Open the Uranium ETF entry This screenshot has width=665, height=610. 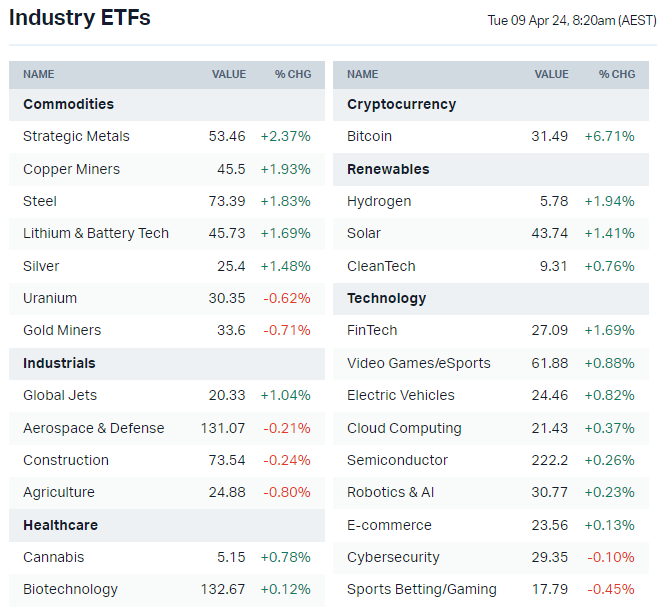point(50,298)
